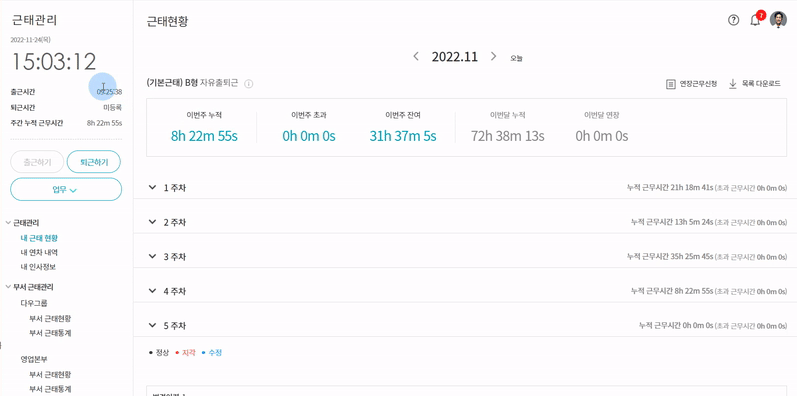Image resolution: width=797 pixels, height=396 pixels.
Task: Open 부서 근태통계 under 영업본부
Action: click(50, 389)
